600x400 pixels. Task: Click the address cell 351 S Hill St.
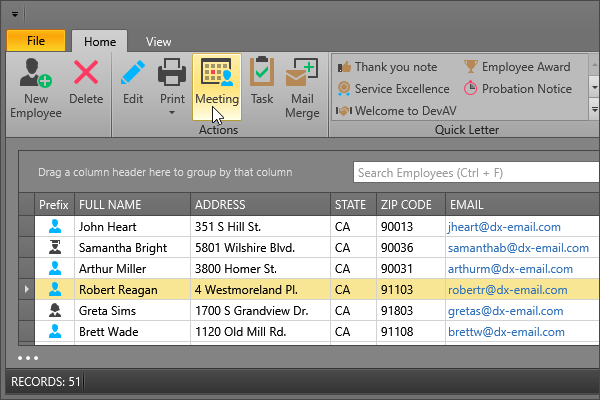[260, 227]
